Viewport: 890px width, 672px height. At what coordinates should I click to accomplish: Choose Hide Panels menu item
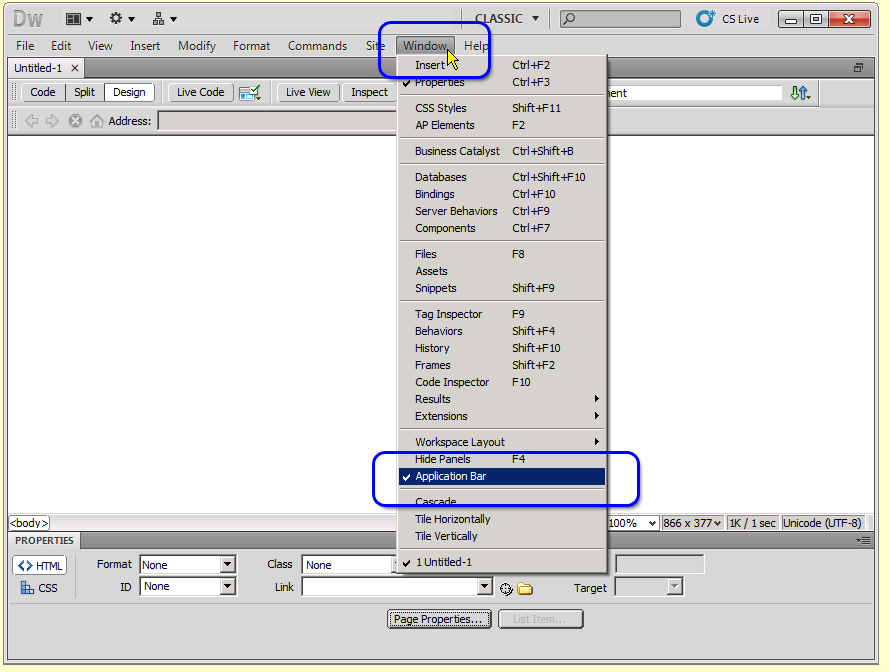point(502,459)
